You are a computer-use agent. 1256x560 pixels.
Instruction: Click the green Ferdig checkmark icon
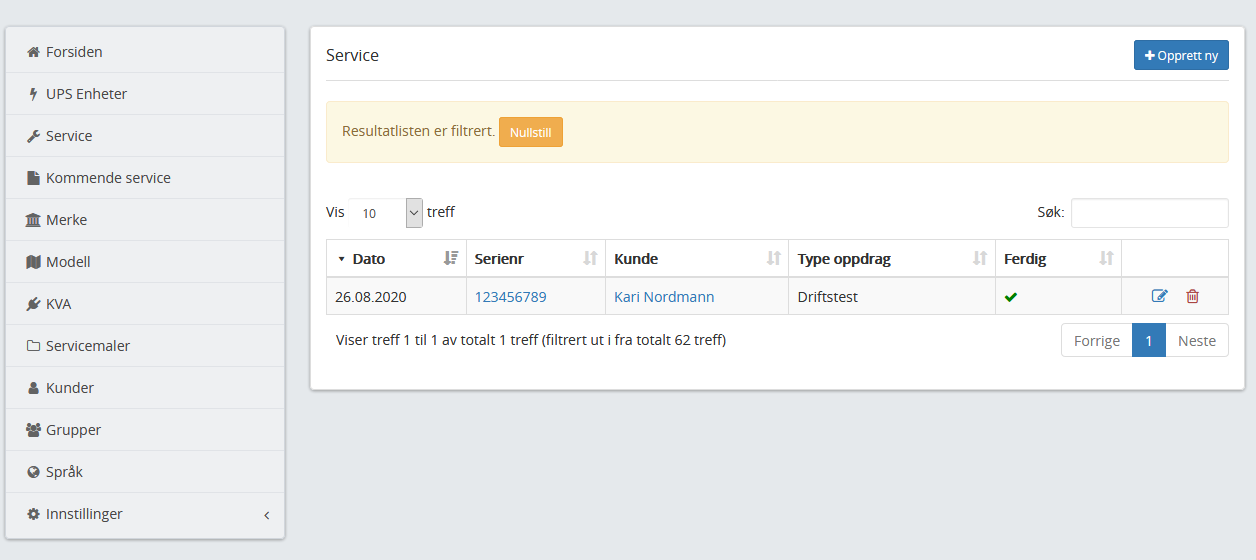[1011, 297]
